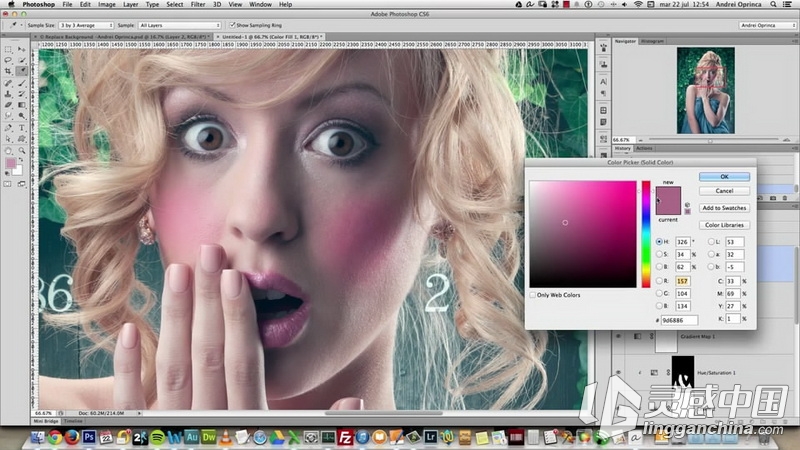Select the Rectangular Marquee tool

(x=9, y=49)
